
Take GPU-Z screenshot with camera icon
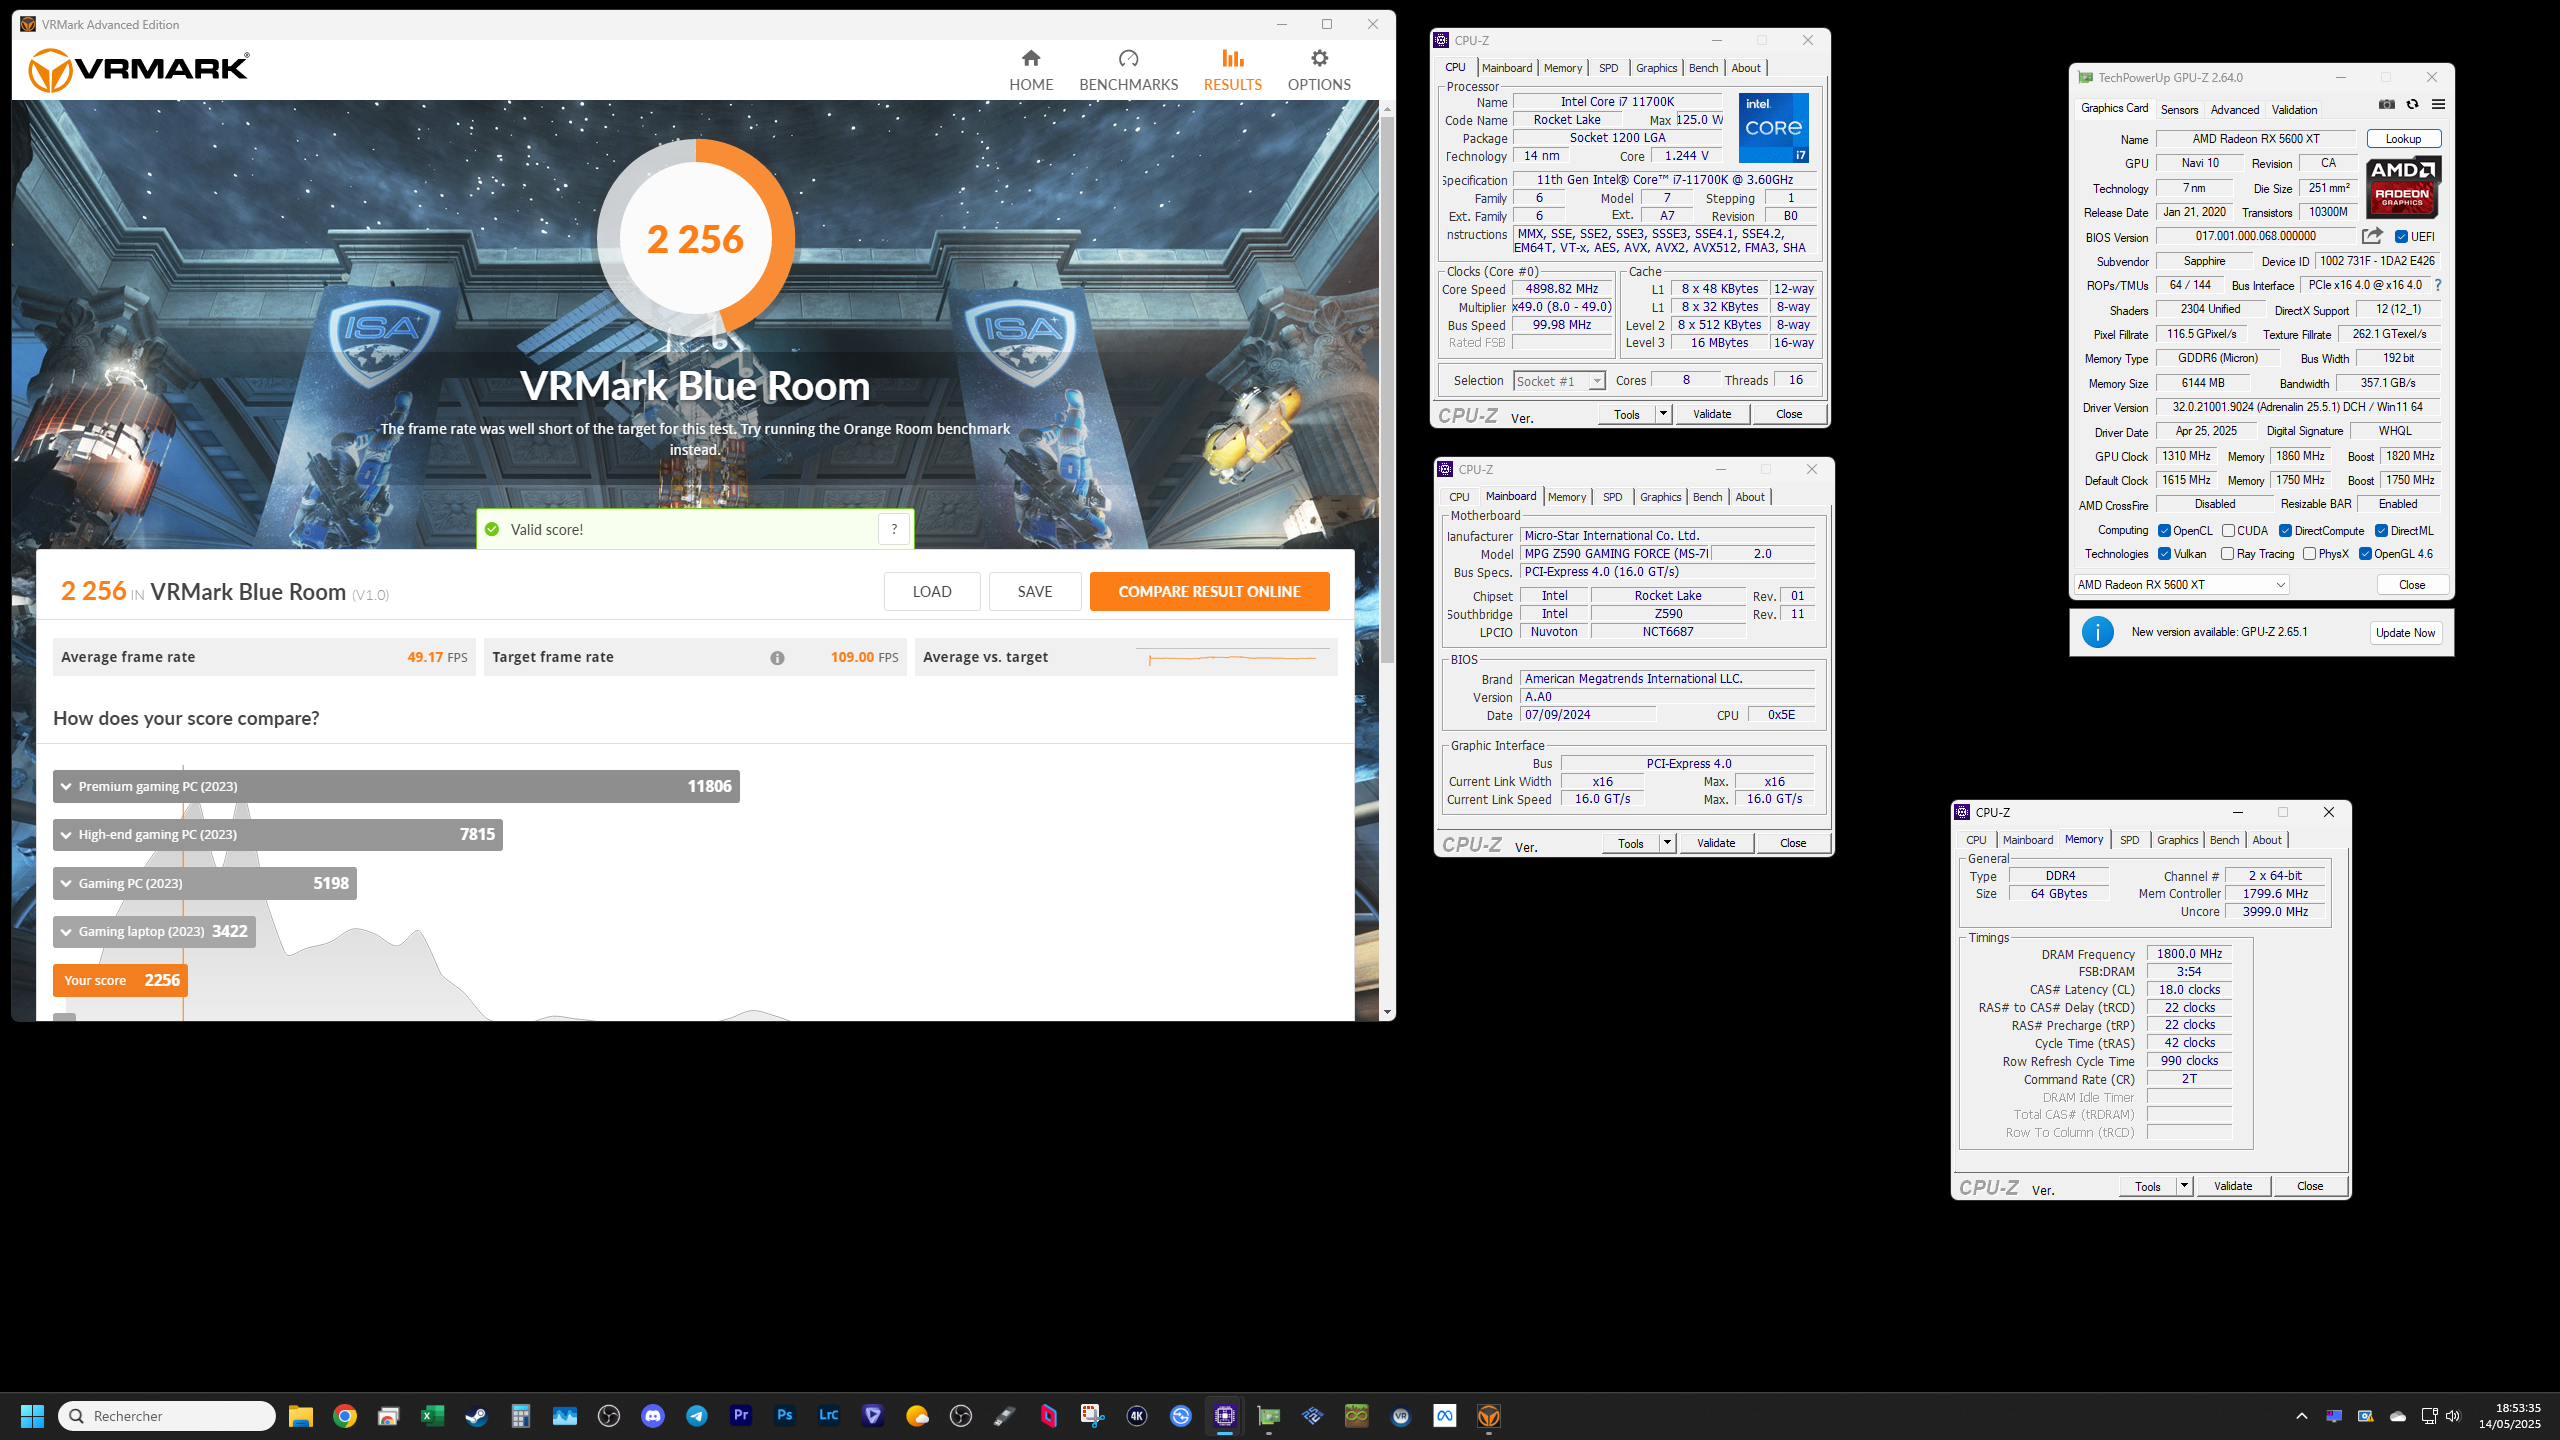click(2387, 104)
